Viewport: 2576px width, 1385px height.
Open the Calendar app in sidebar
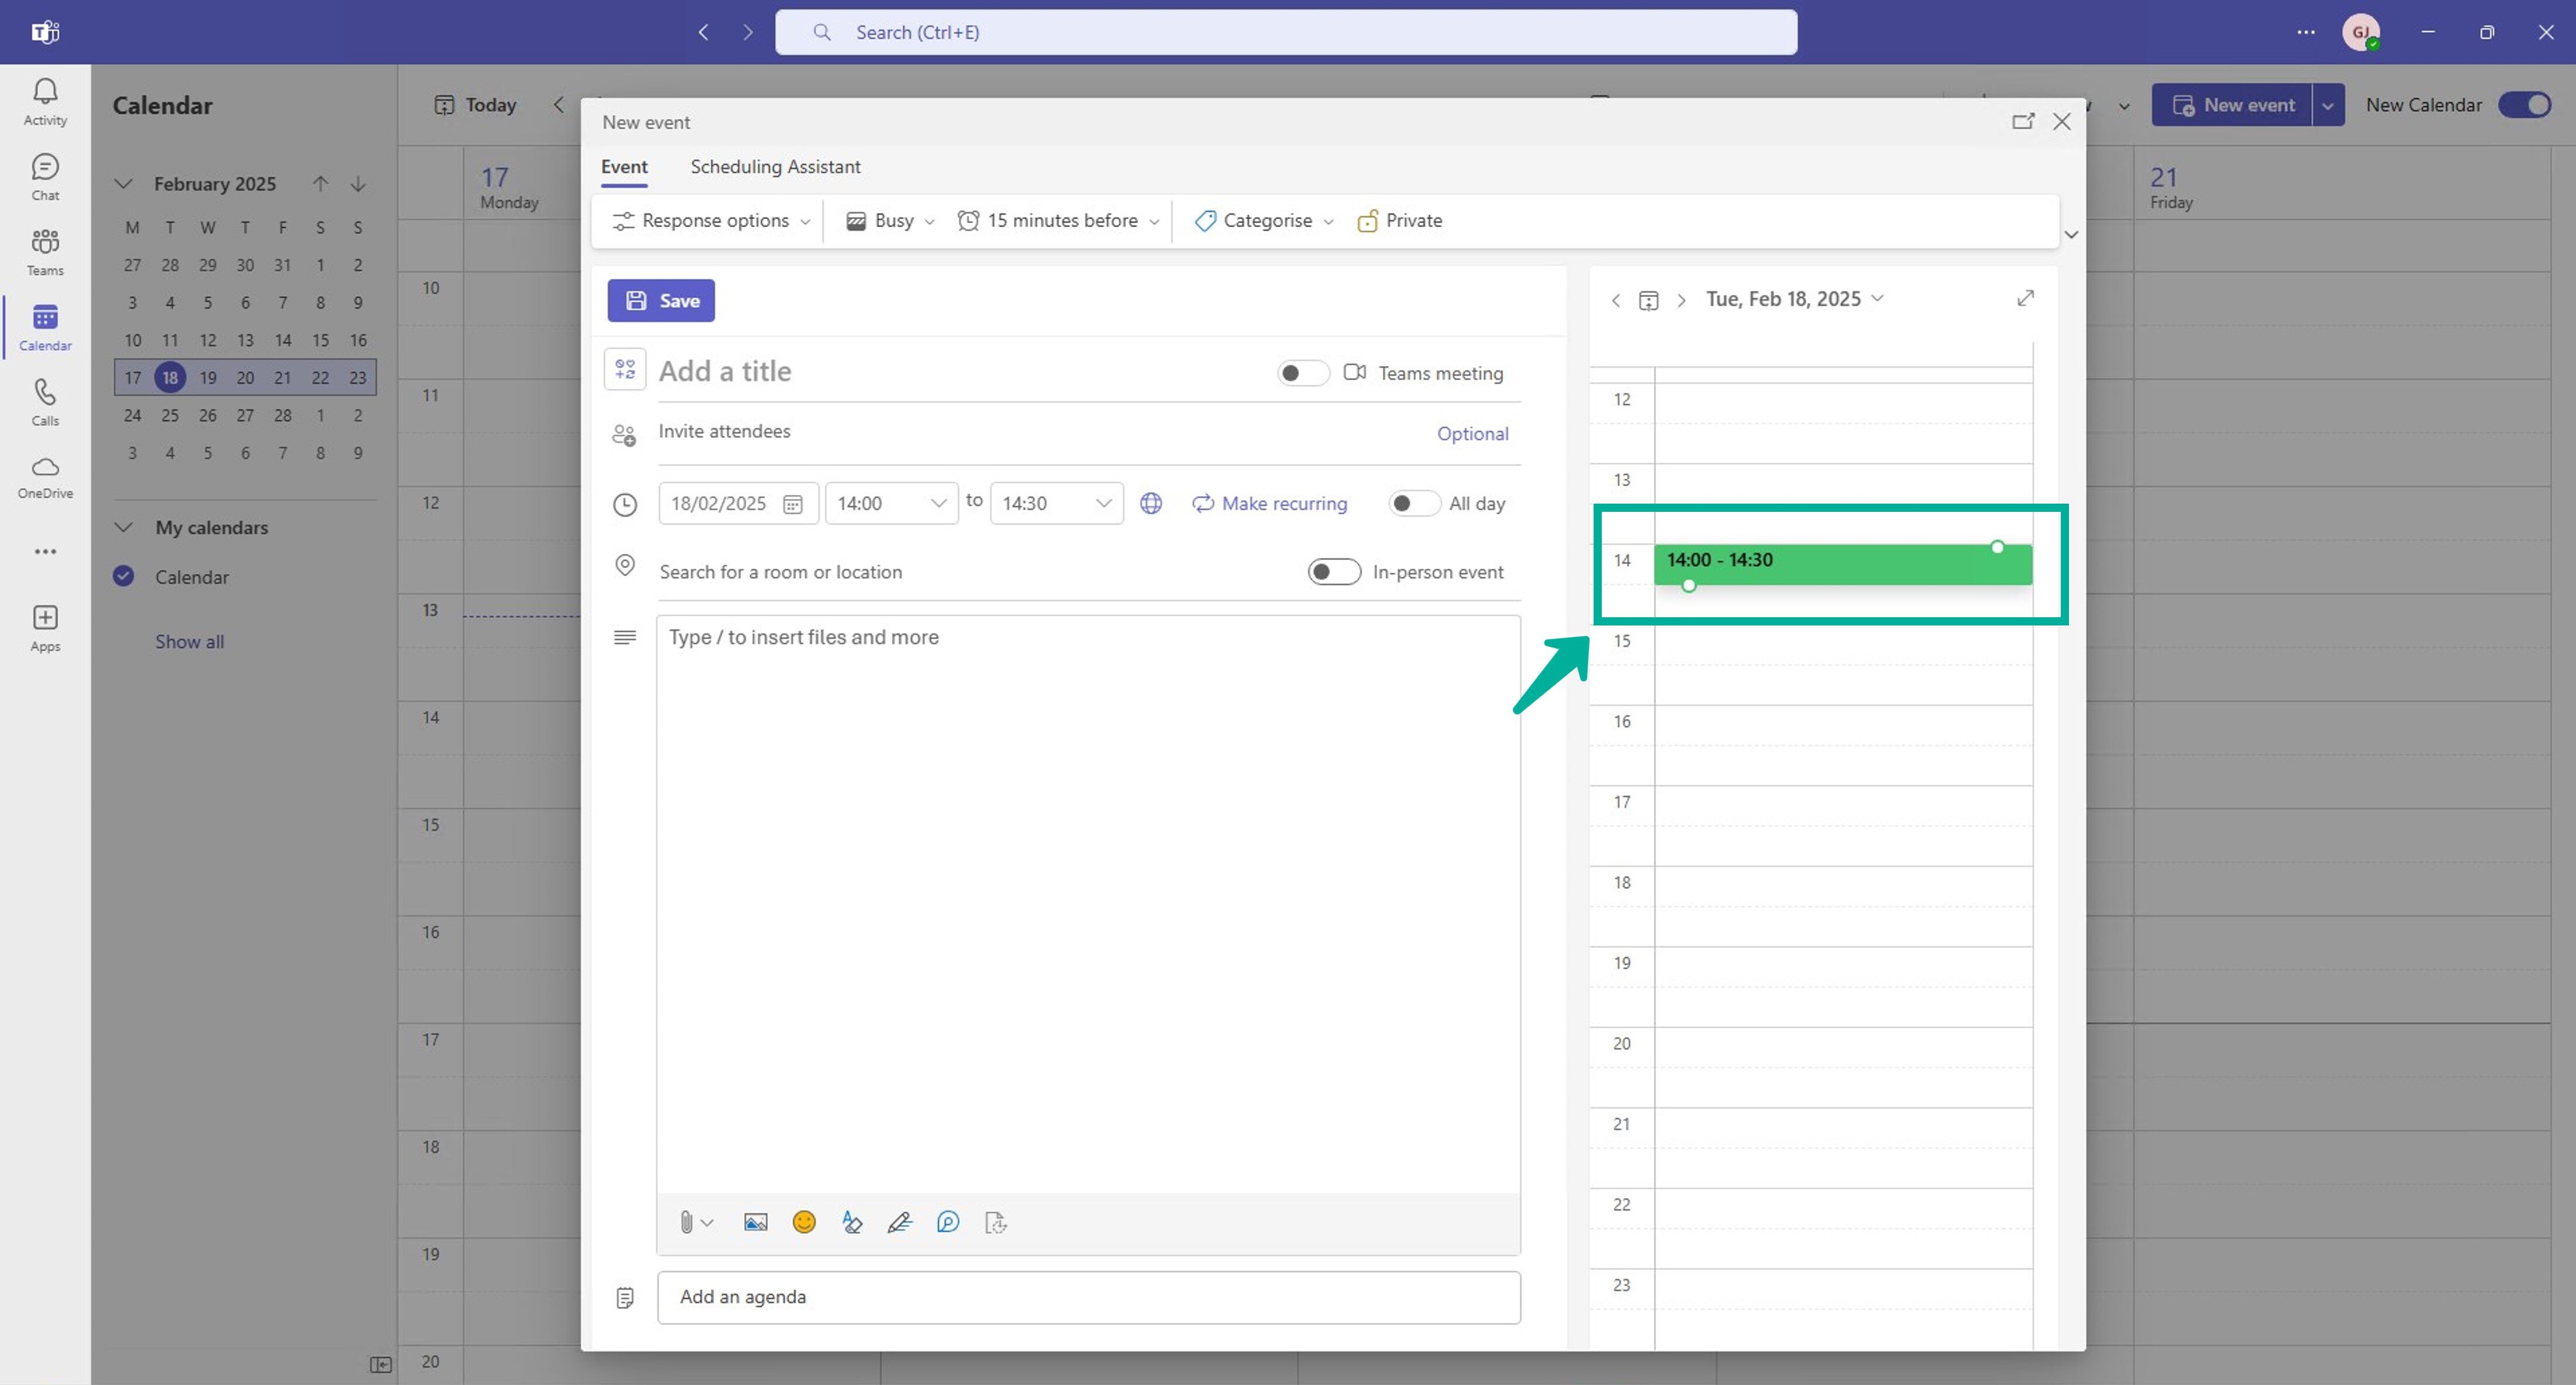[45, 327]
